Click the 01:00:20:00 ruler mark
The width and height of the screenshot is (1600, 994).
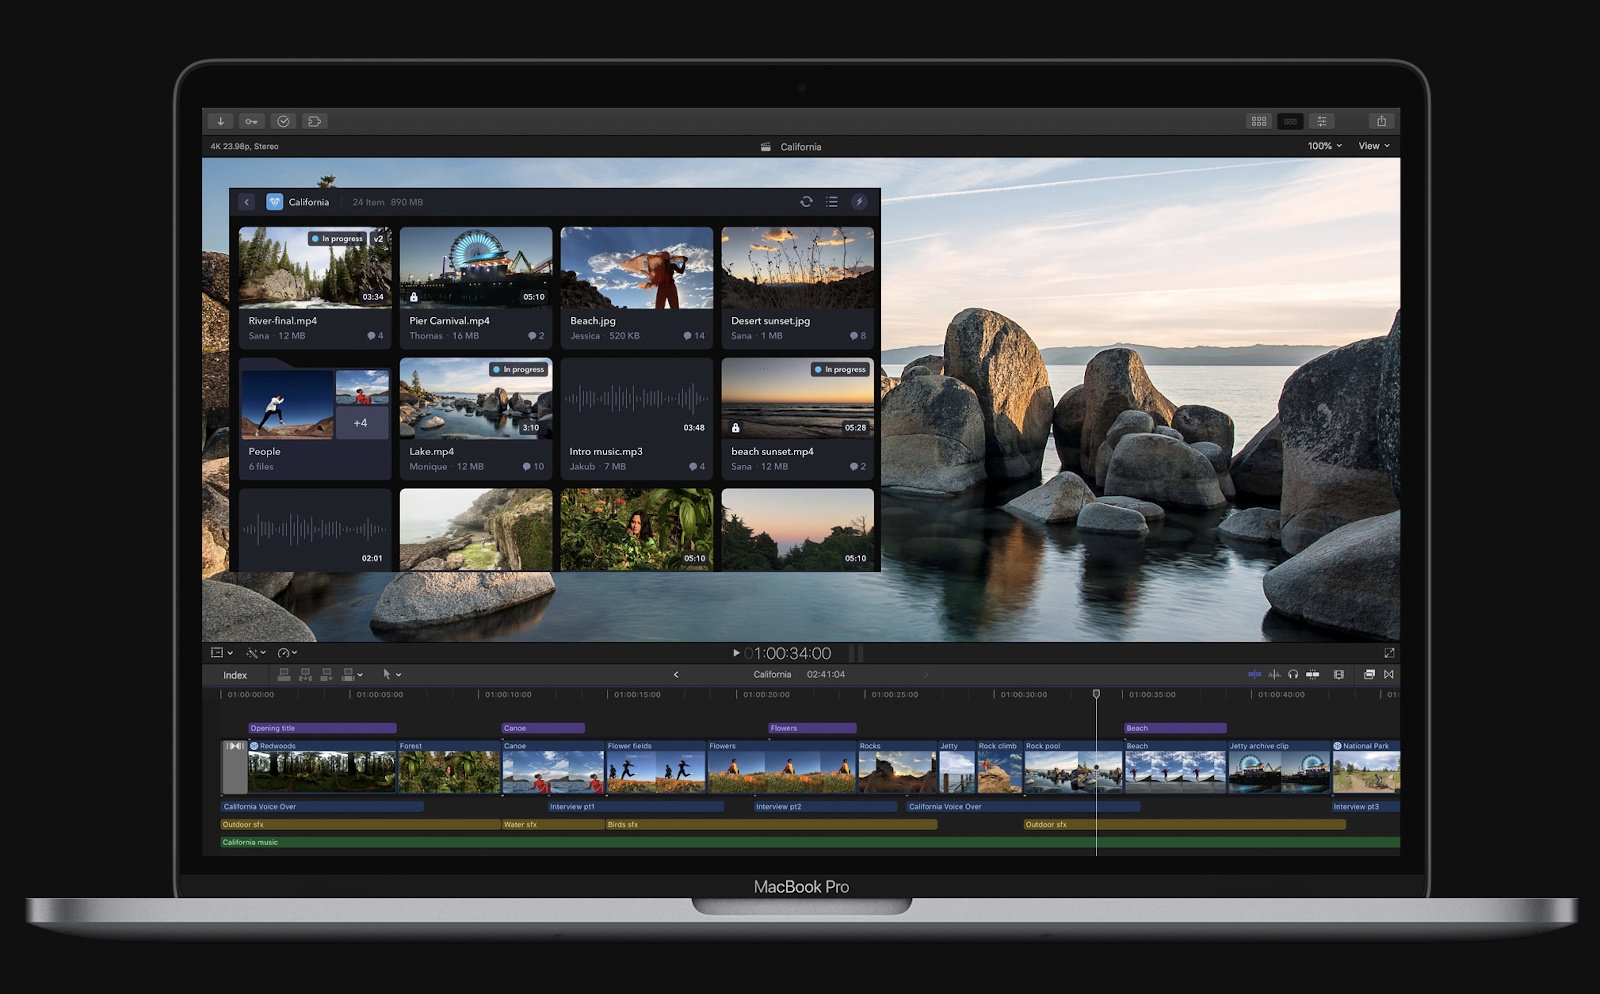[x=766, y=694]
